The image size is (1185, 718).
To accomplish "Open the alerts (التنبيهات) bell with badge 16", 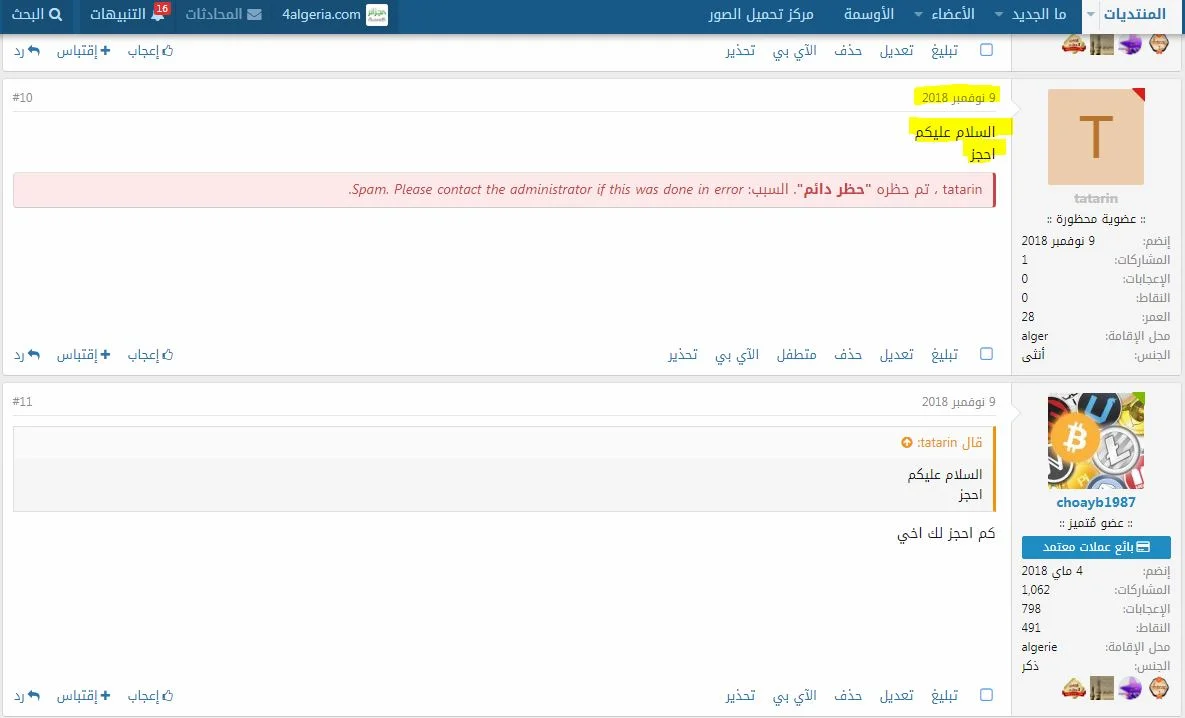I will pyautogui.click(x=158, y=15).
